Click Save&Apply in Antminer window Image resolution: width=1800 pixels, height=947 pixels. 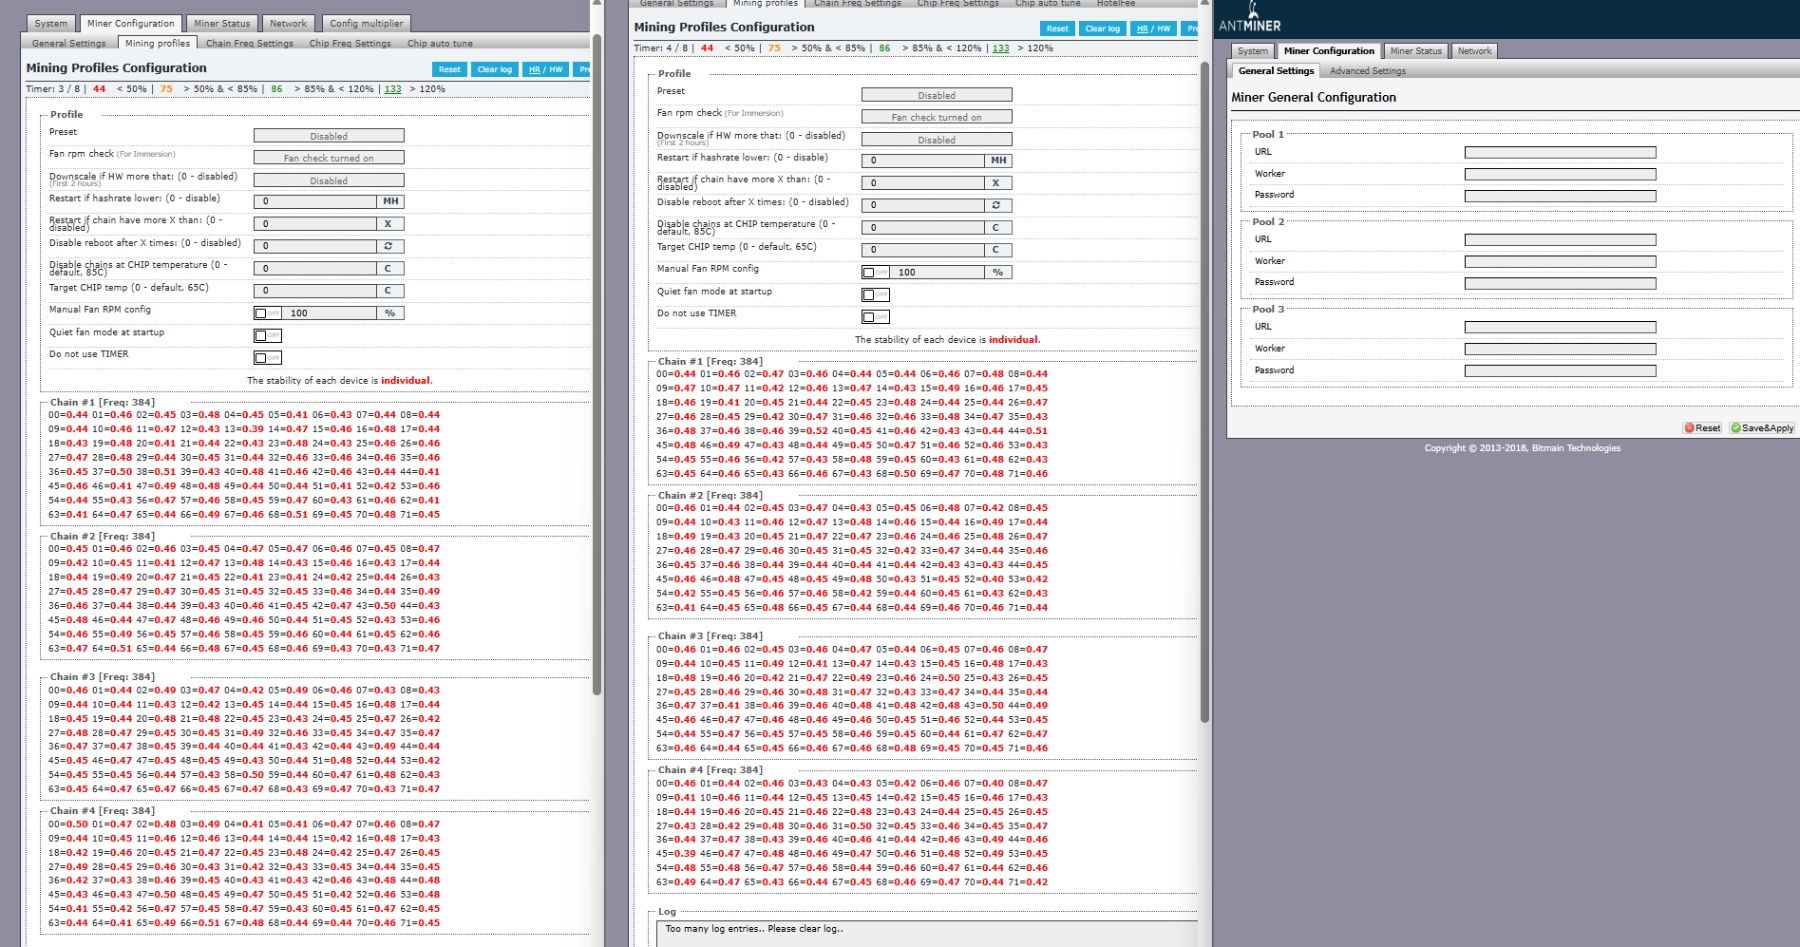coord(1762,428)
